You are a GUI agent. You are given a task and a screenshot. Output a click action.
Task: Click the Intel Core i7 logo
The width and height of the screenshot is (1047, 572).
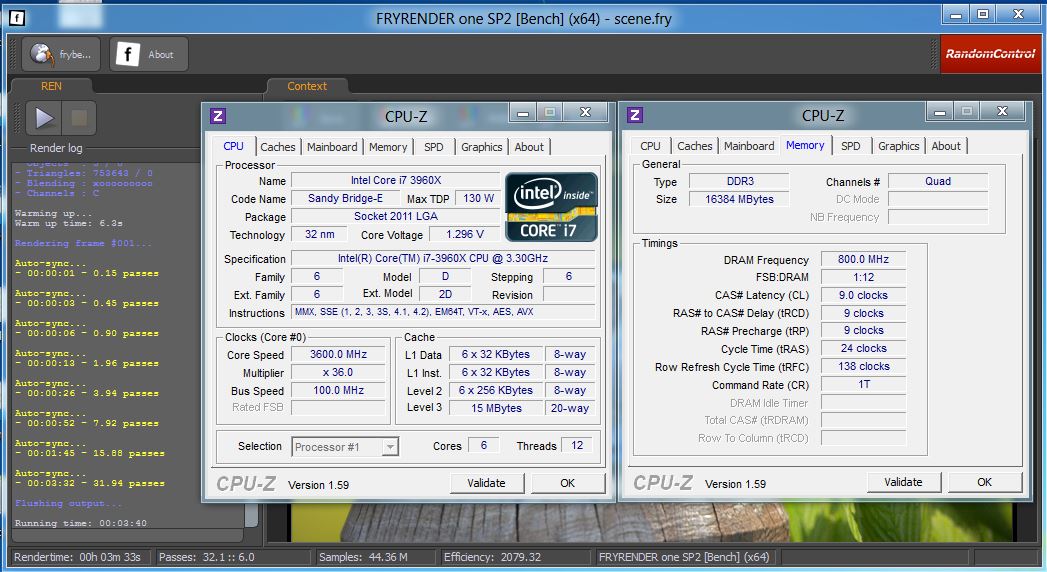[551, 207]
